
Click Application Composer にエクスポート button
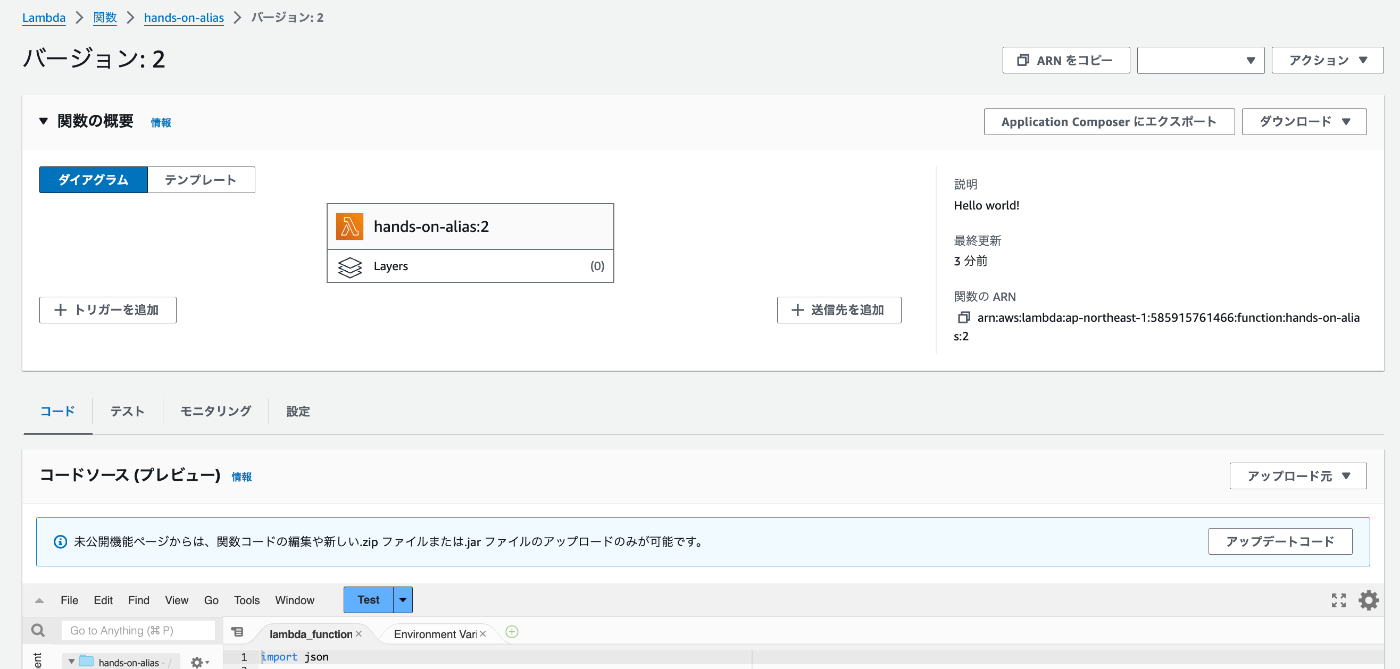click(1109, 122)
